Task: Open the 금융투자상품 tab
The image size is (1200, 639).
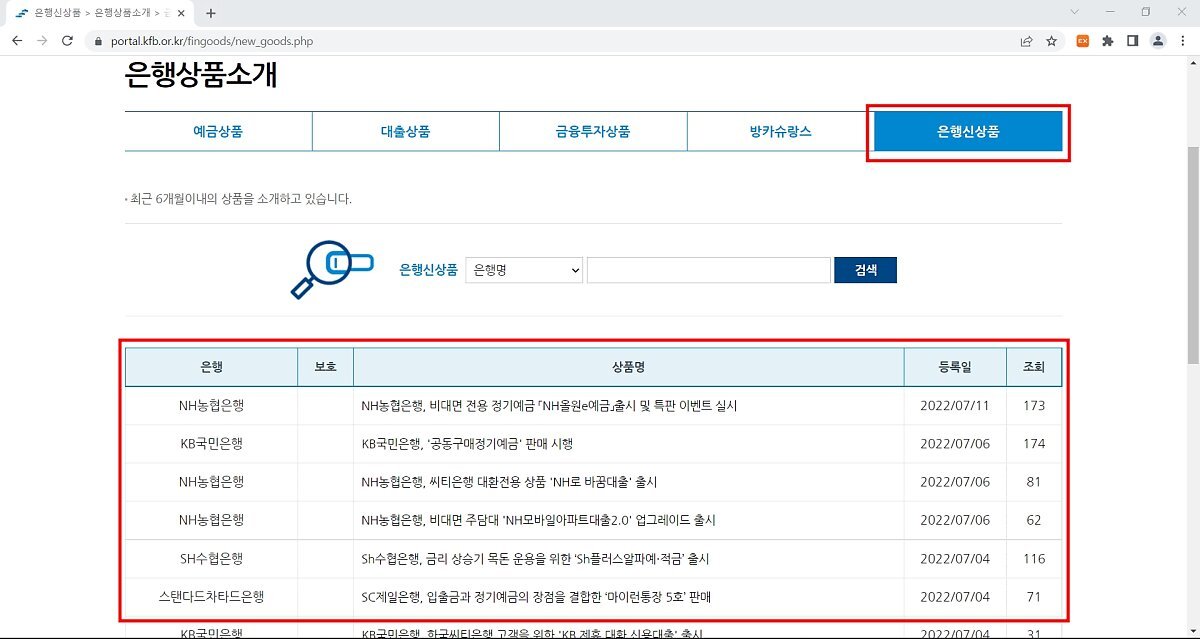Action: (x=593, y=131)
